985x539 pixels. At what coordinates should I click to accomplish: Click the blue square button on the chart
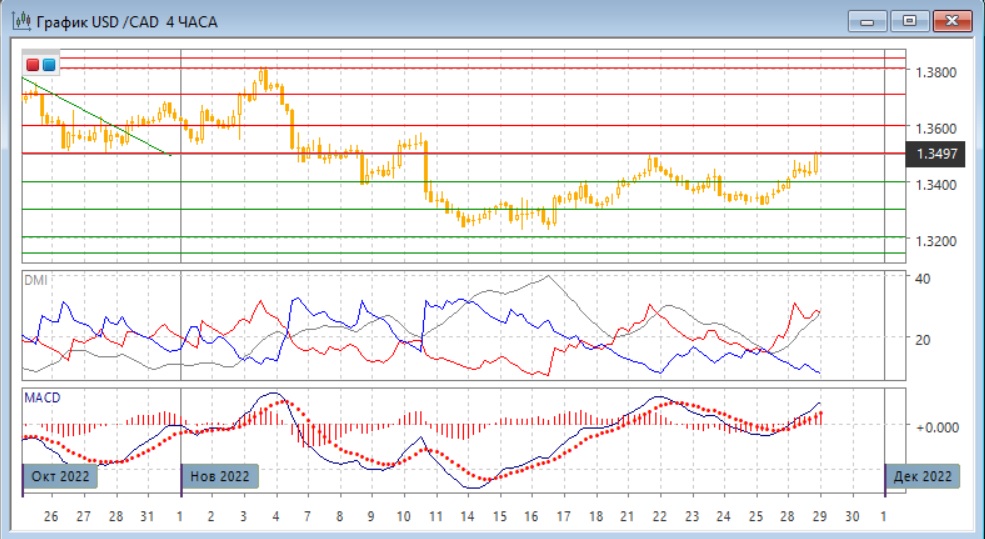click(x=48, y=65)
